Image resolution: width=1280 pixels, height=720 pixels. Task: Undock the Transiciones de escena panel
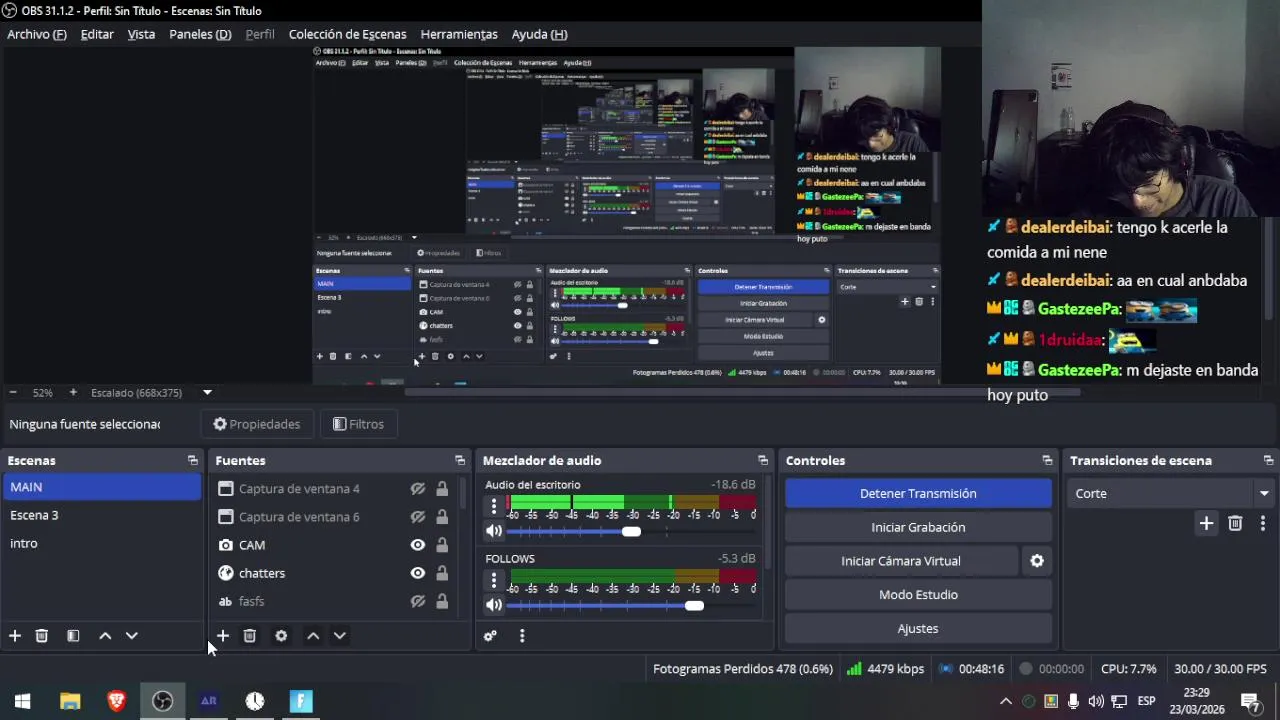point(1268,461)
